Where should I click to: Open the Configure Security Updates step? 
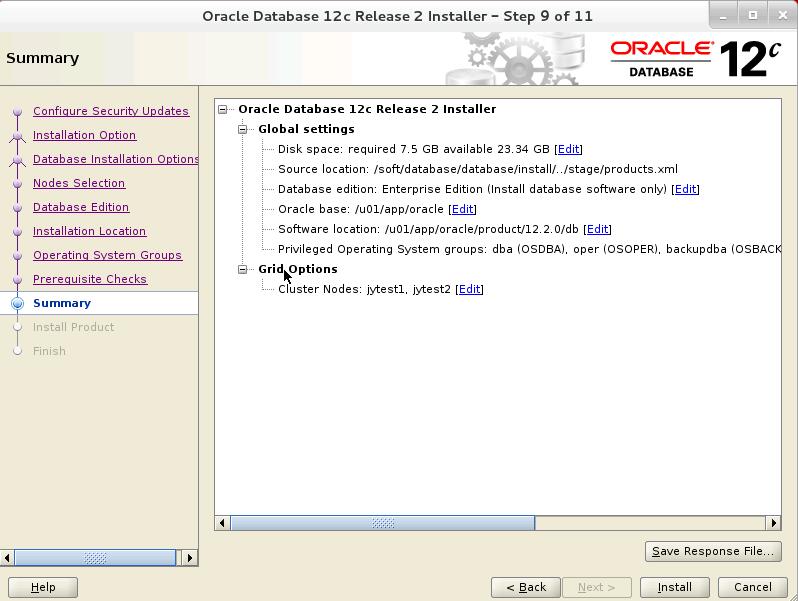pos(111,111)
